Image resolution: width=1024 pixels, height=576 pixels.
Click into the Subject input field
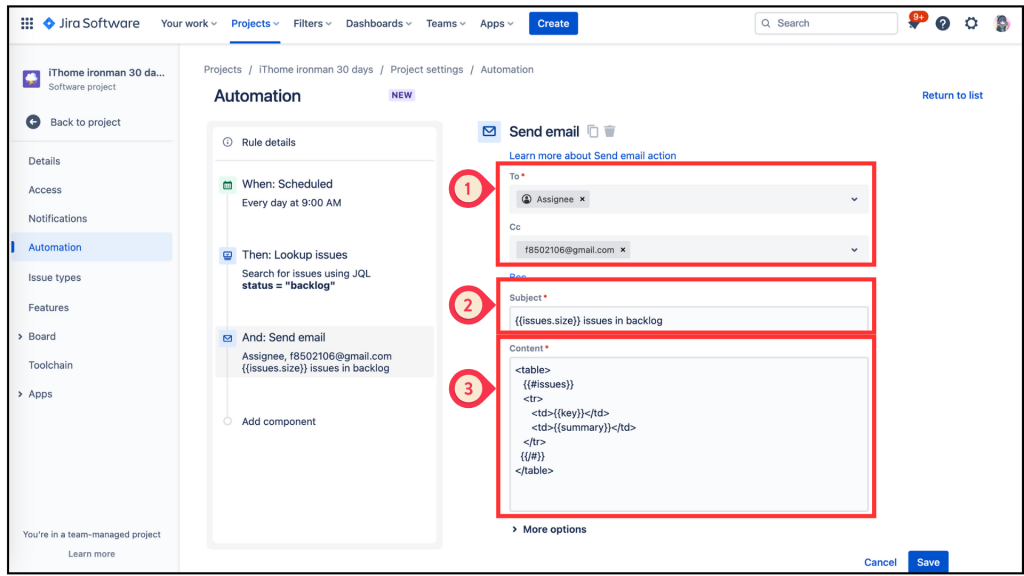coord(689,320)
